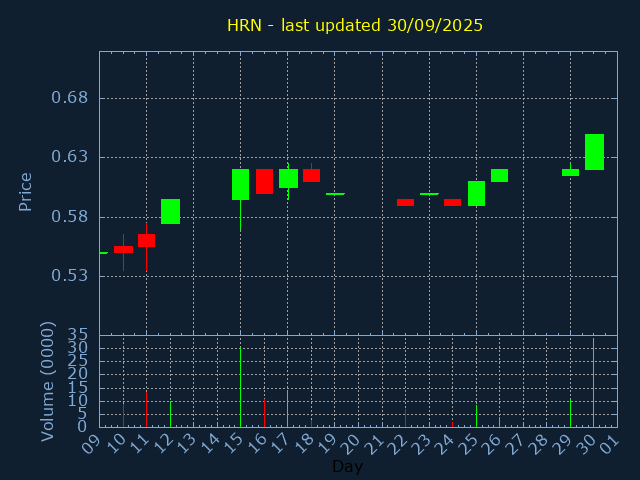640x480 pixels.
Task: Select the 35 volume axis label
Action: (x=78, y=336)
